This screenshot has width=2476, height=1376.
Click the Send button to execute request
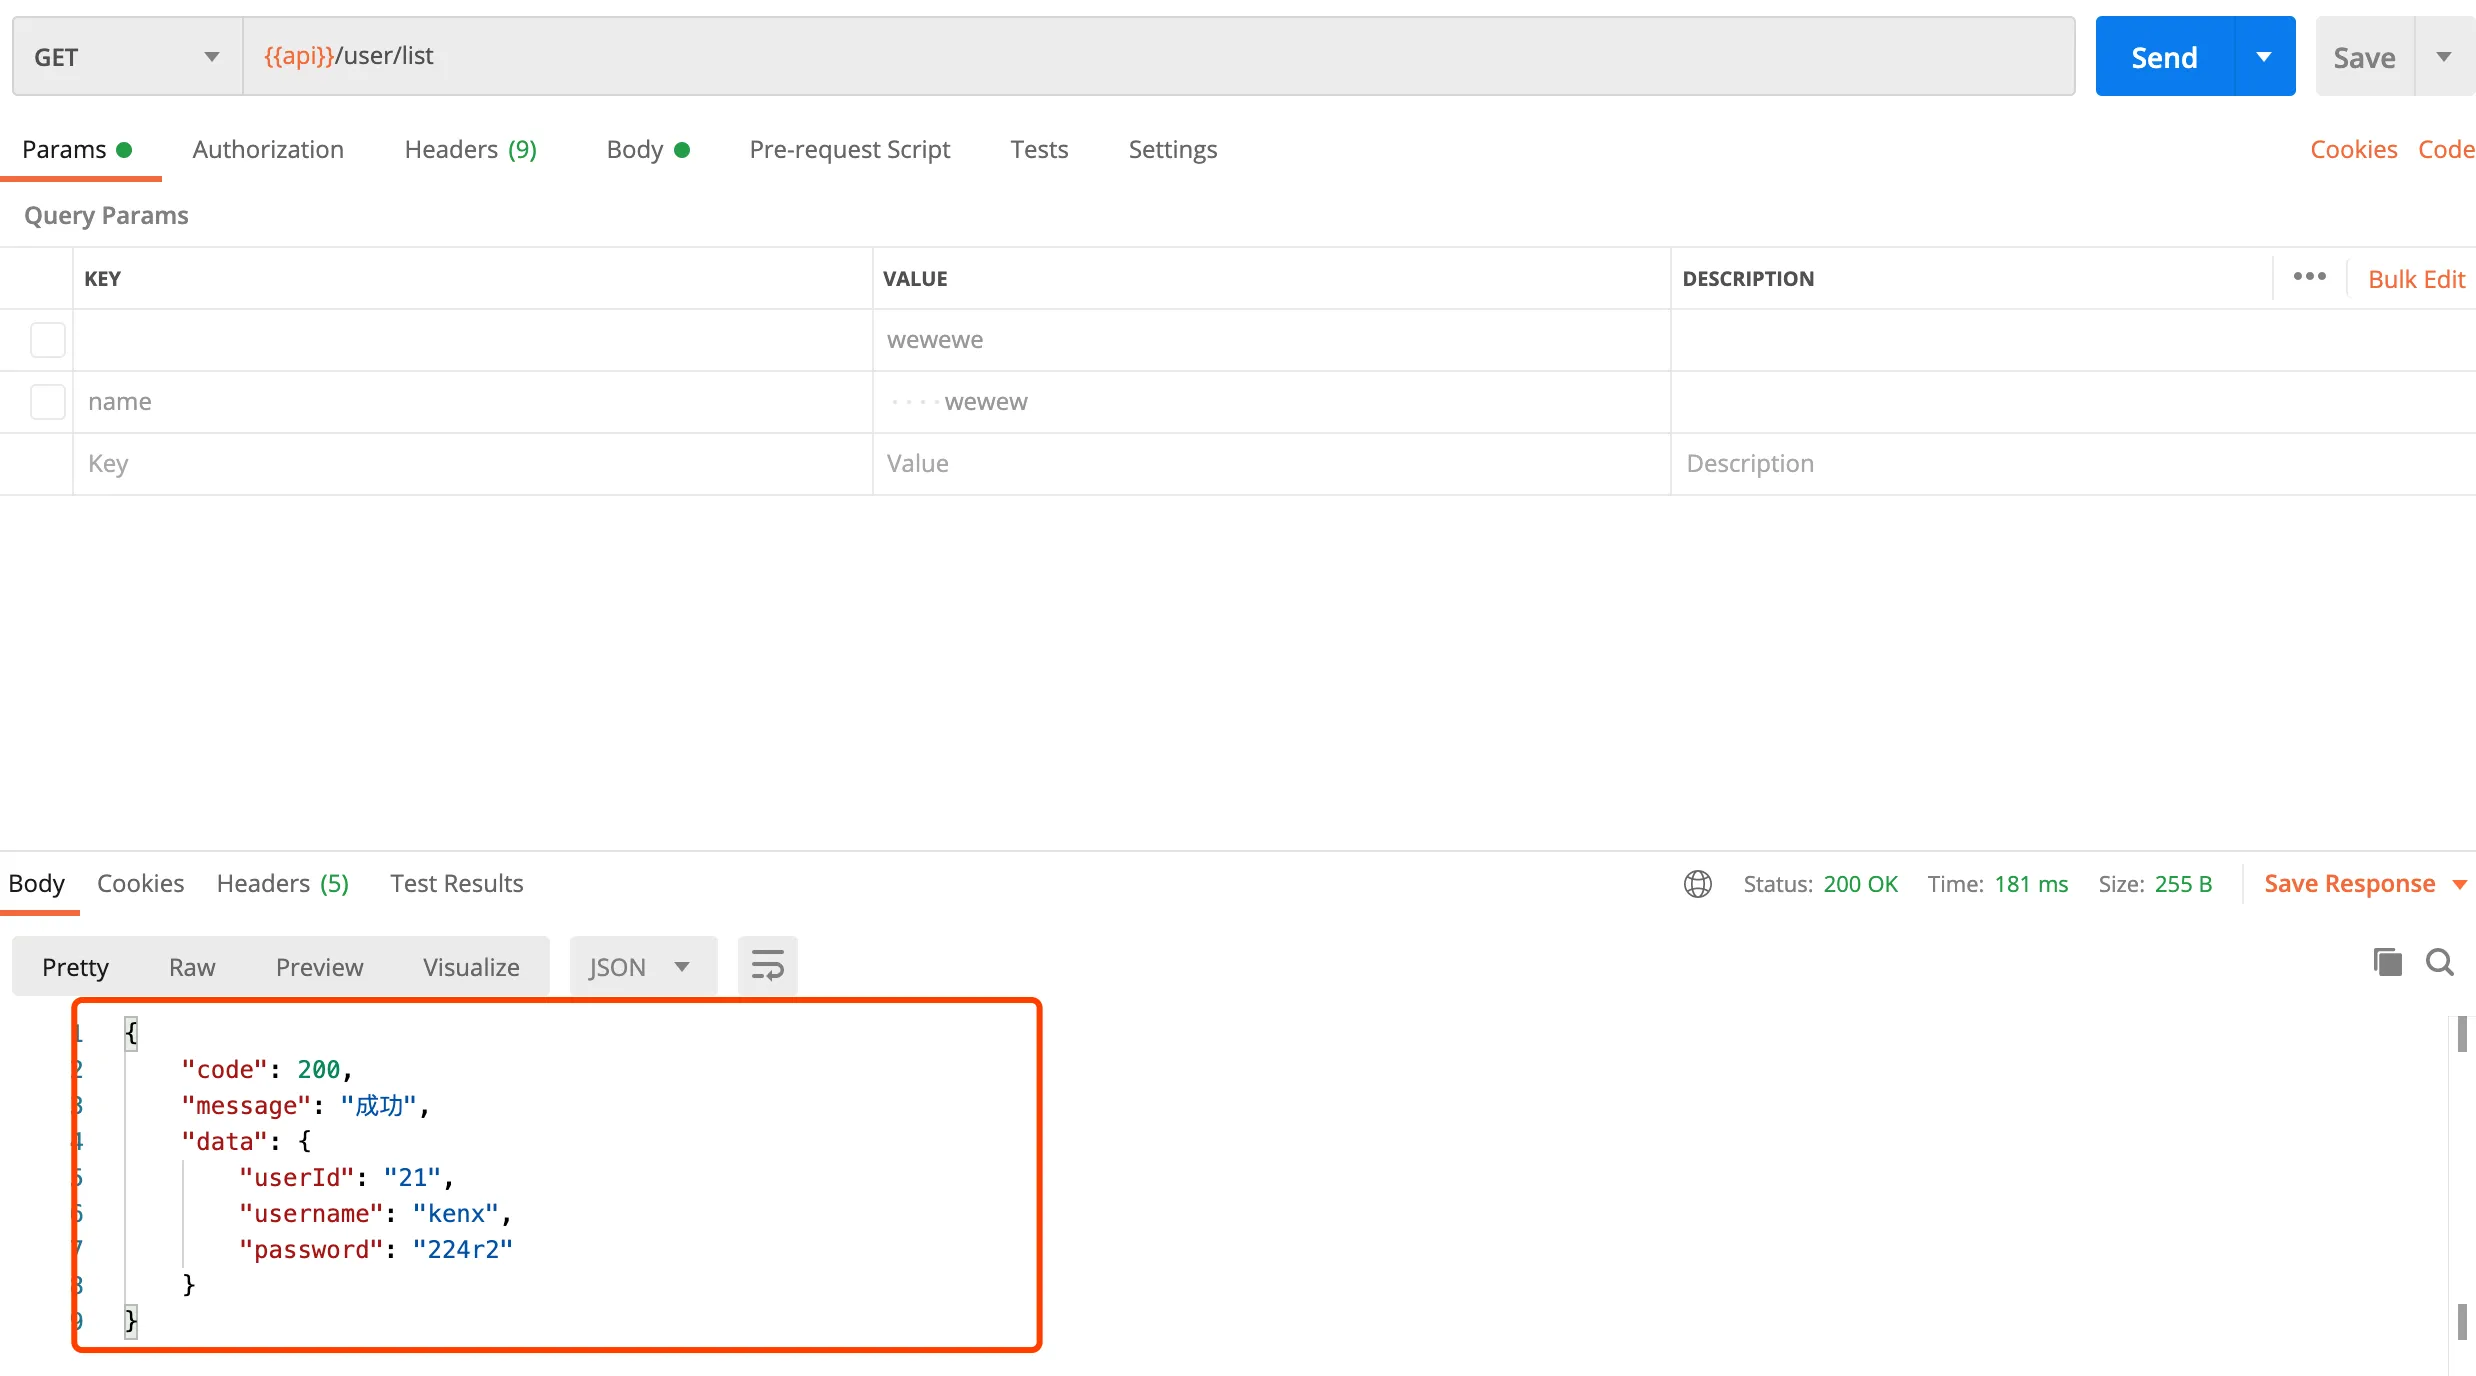[2164, 56]
